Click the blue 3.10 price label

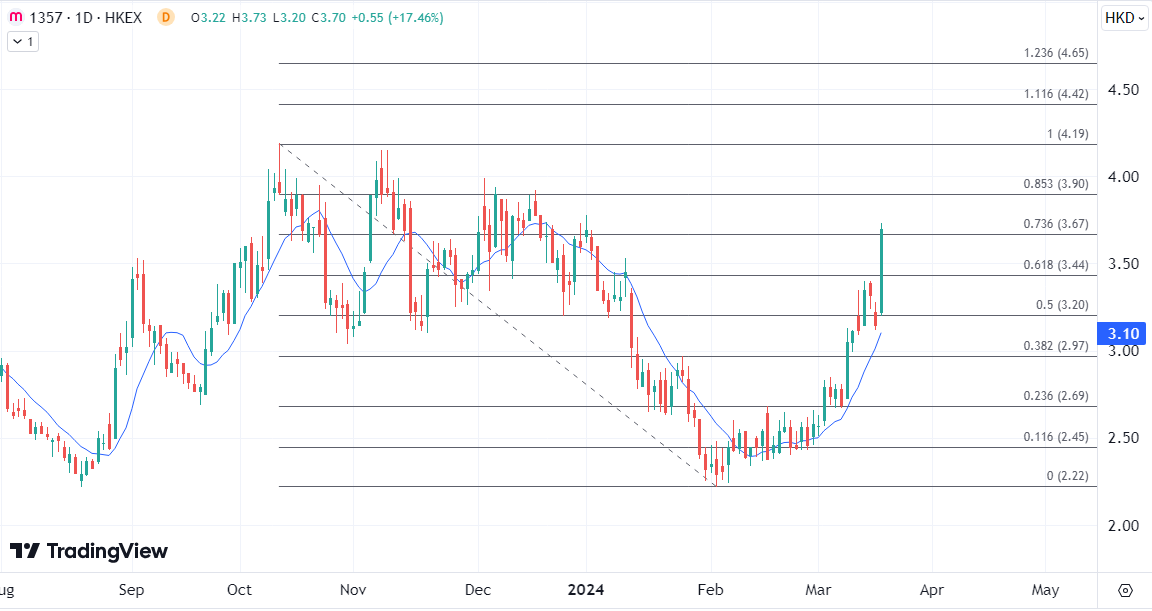click(x=1123, y=333)
